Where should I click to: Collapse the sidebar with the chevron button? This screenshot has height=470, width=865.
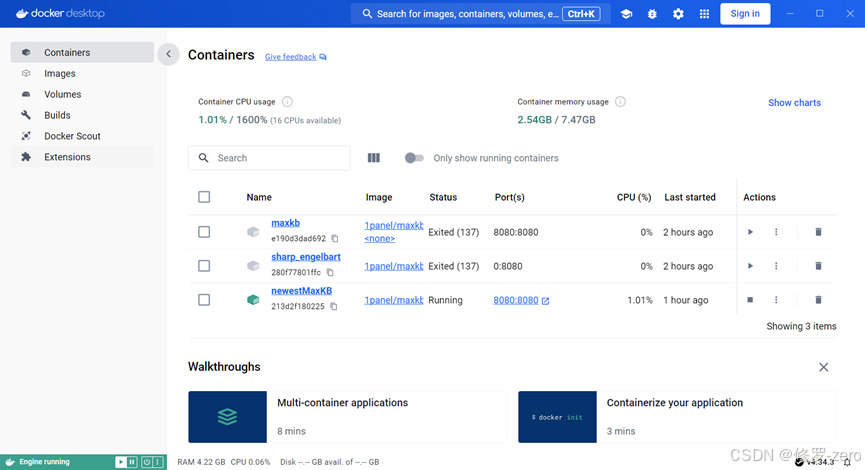tap(168, 54)
